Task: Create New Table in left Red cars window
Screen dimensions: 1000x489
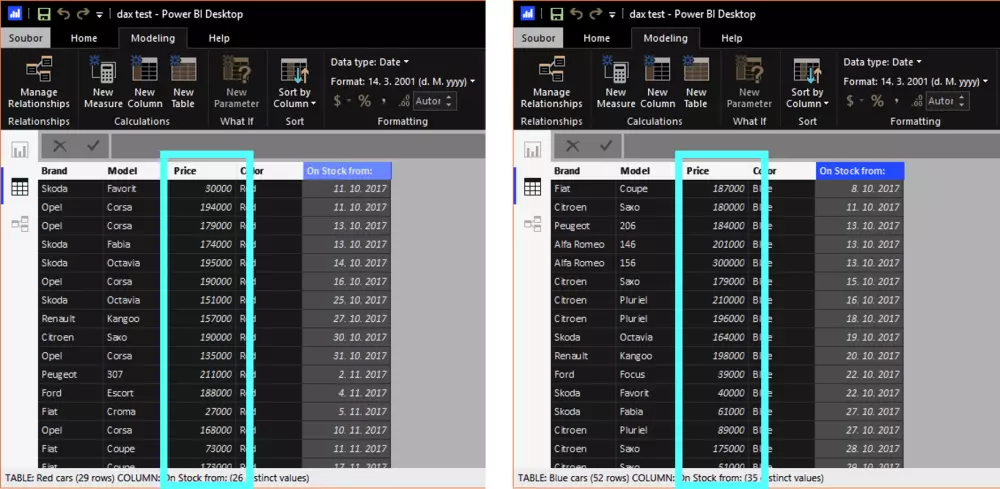Action: 184,82
